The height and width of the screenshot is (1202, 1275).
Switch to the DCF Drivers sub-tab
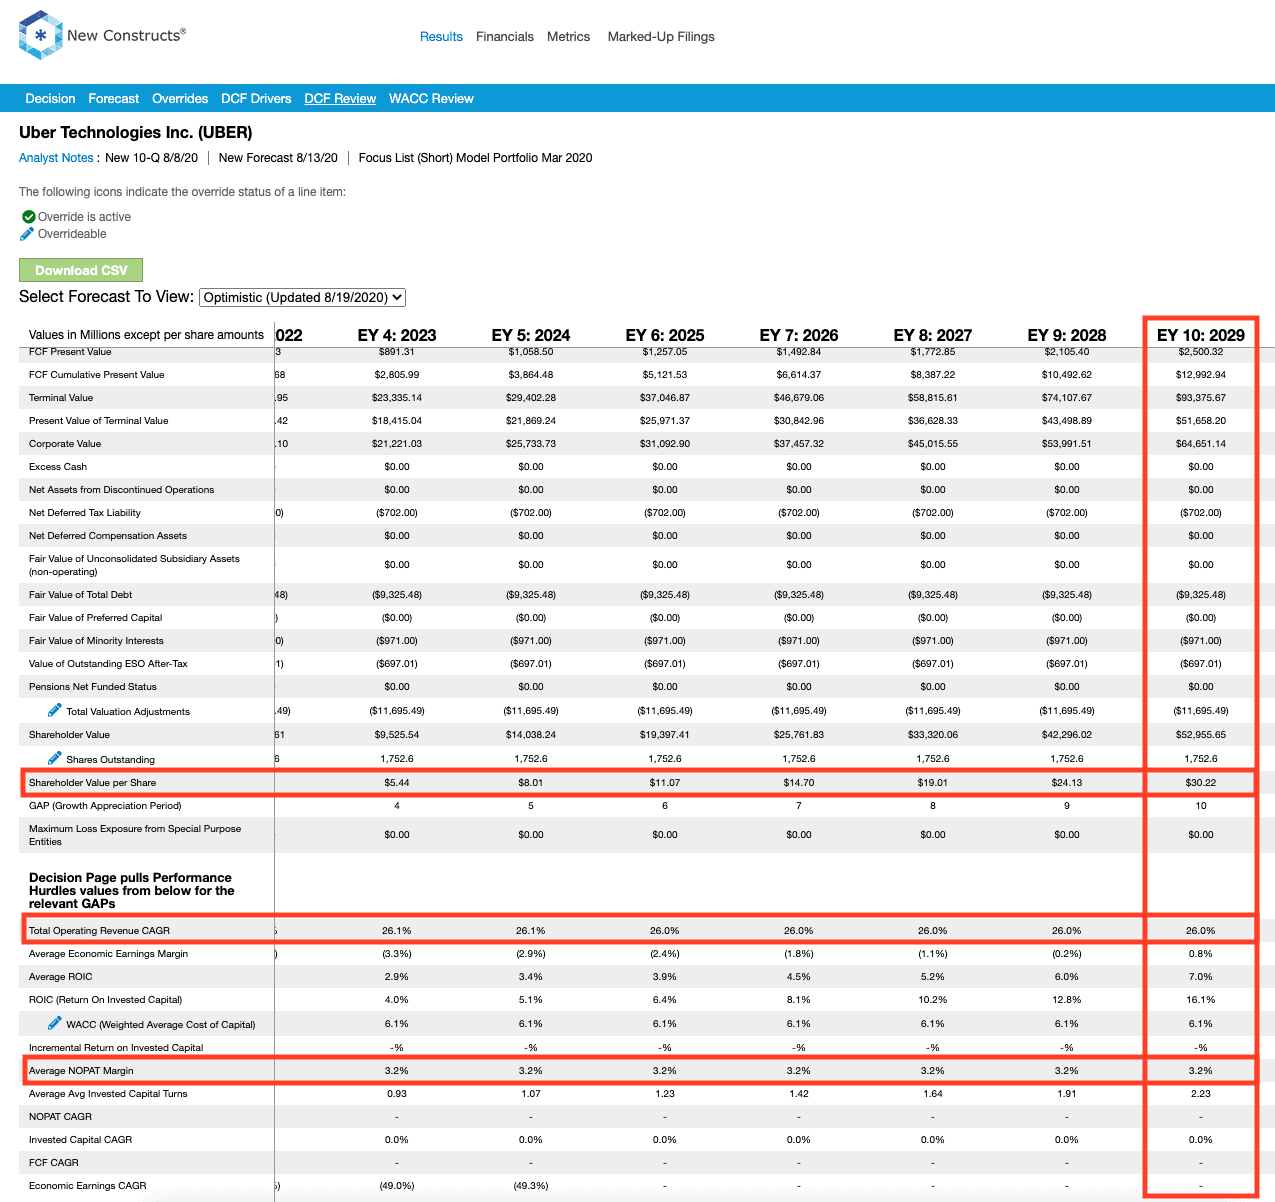256,99
